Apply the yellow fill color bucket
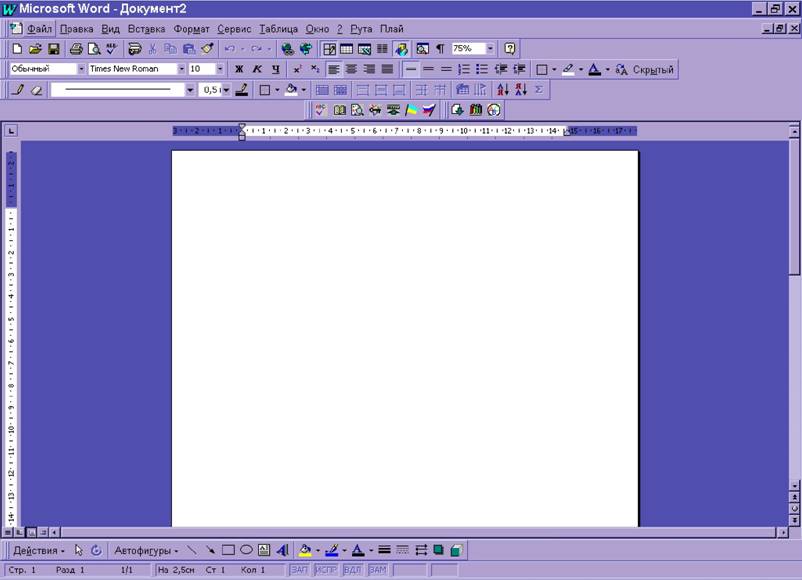The image size is (802, 580). (305, 550)
